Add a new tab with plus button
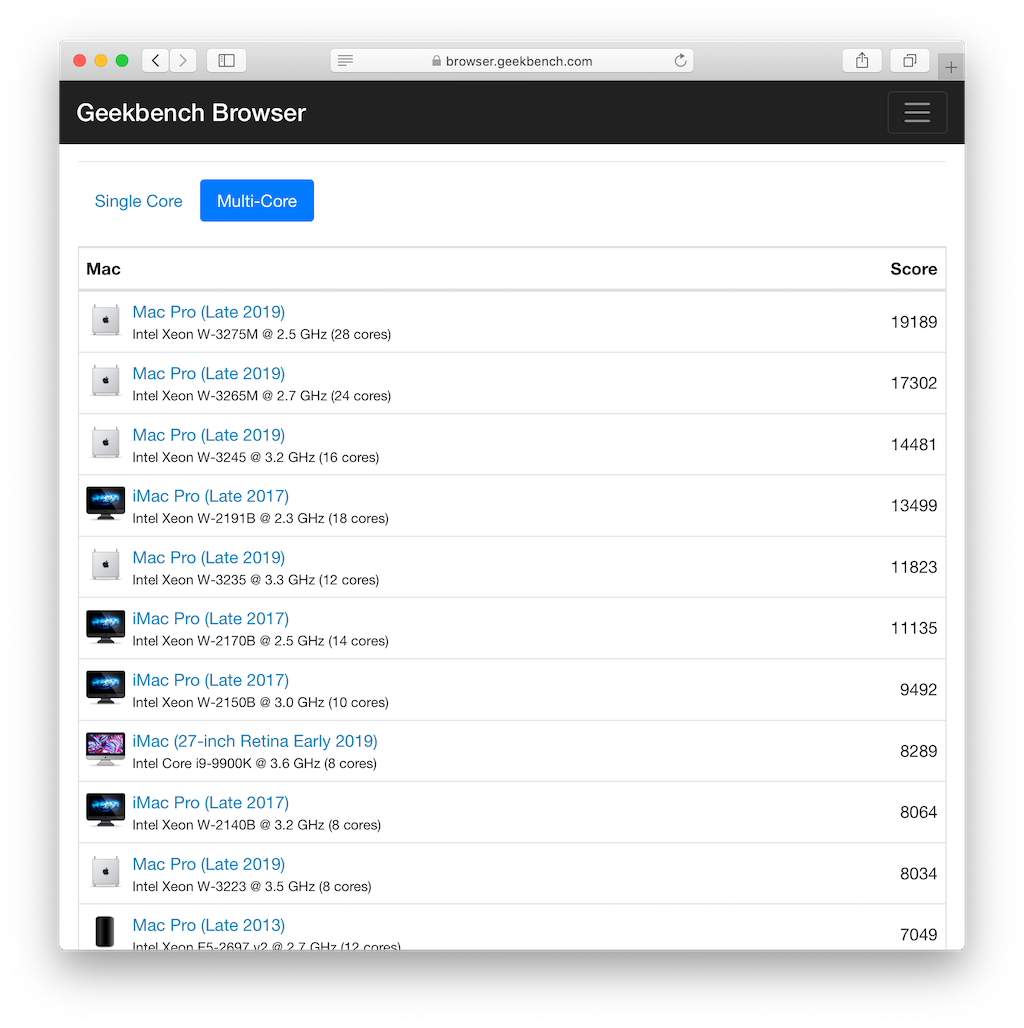1024x1028 pixels. point(951,67)
